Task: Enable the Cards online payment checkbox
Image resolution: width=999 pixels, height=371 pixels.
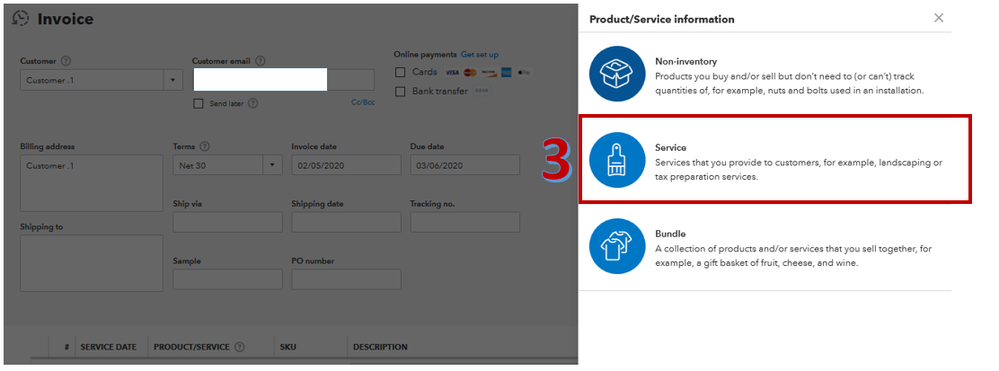Action: 400,72
